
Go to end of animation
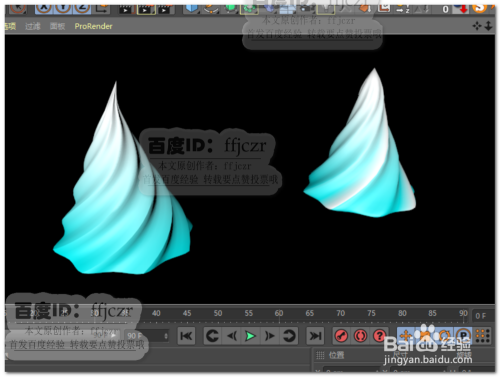tap(315, 336)
